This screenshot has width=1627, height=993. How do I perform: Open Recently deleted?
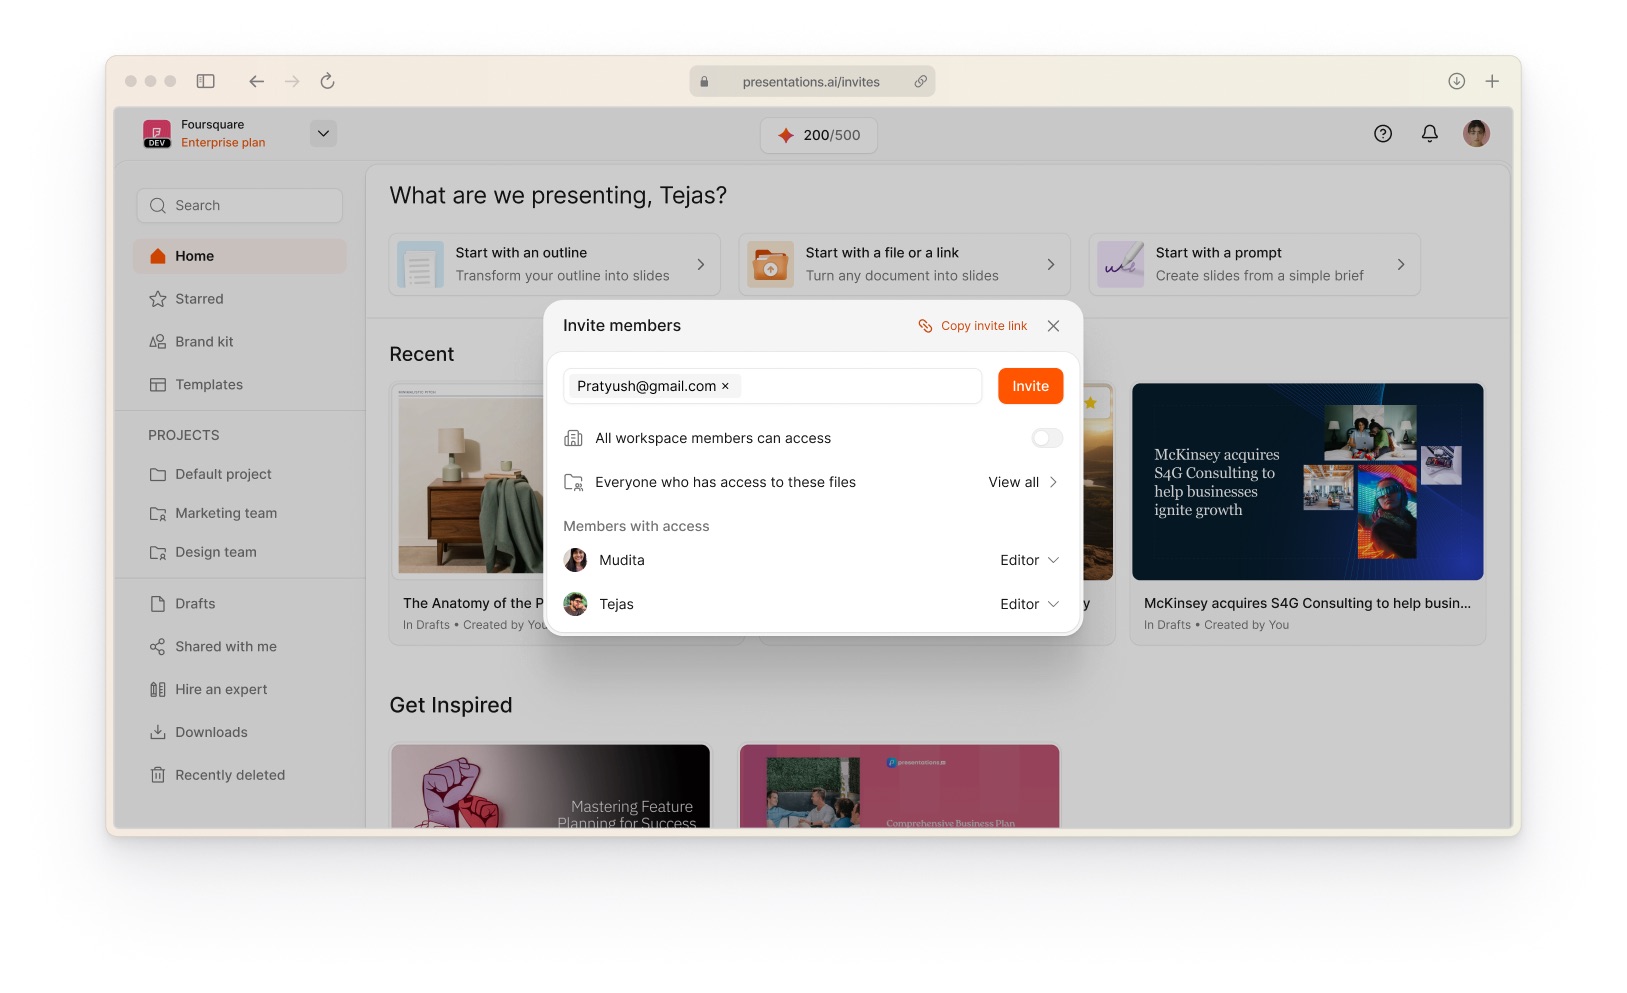point(240,775)
